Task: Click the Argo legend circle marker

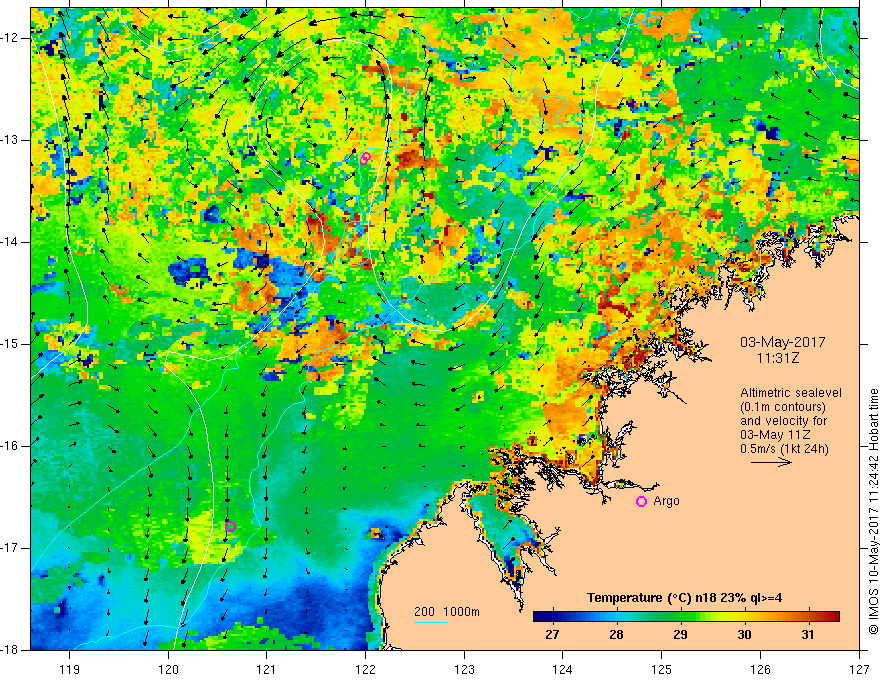Action: pyautogui.click(x=641, y=501)
